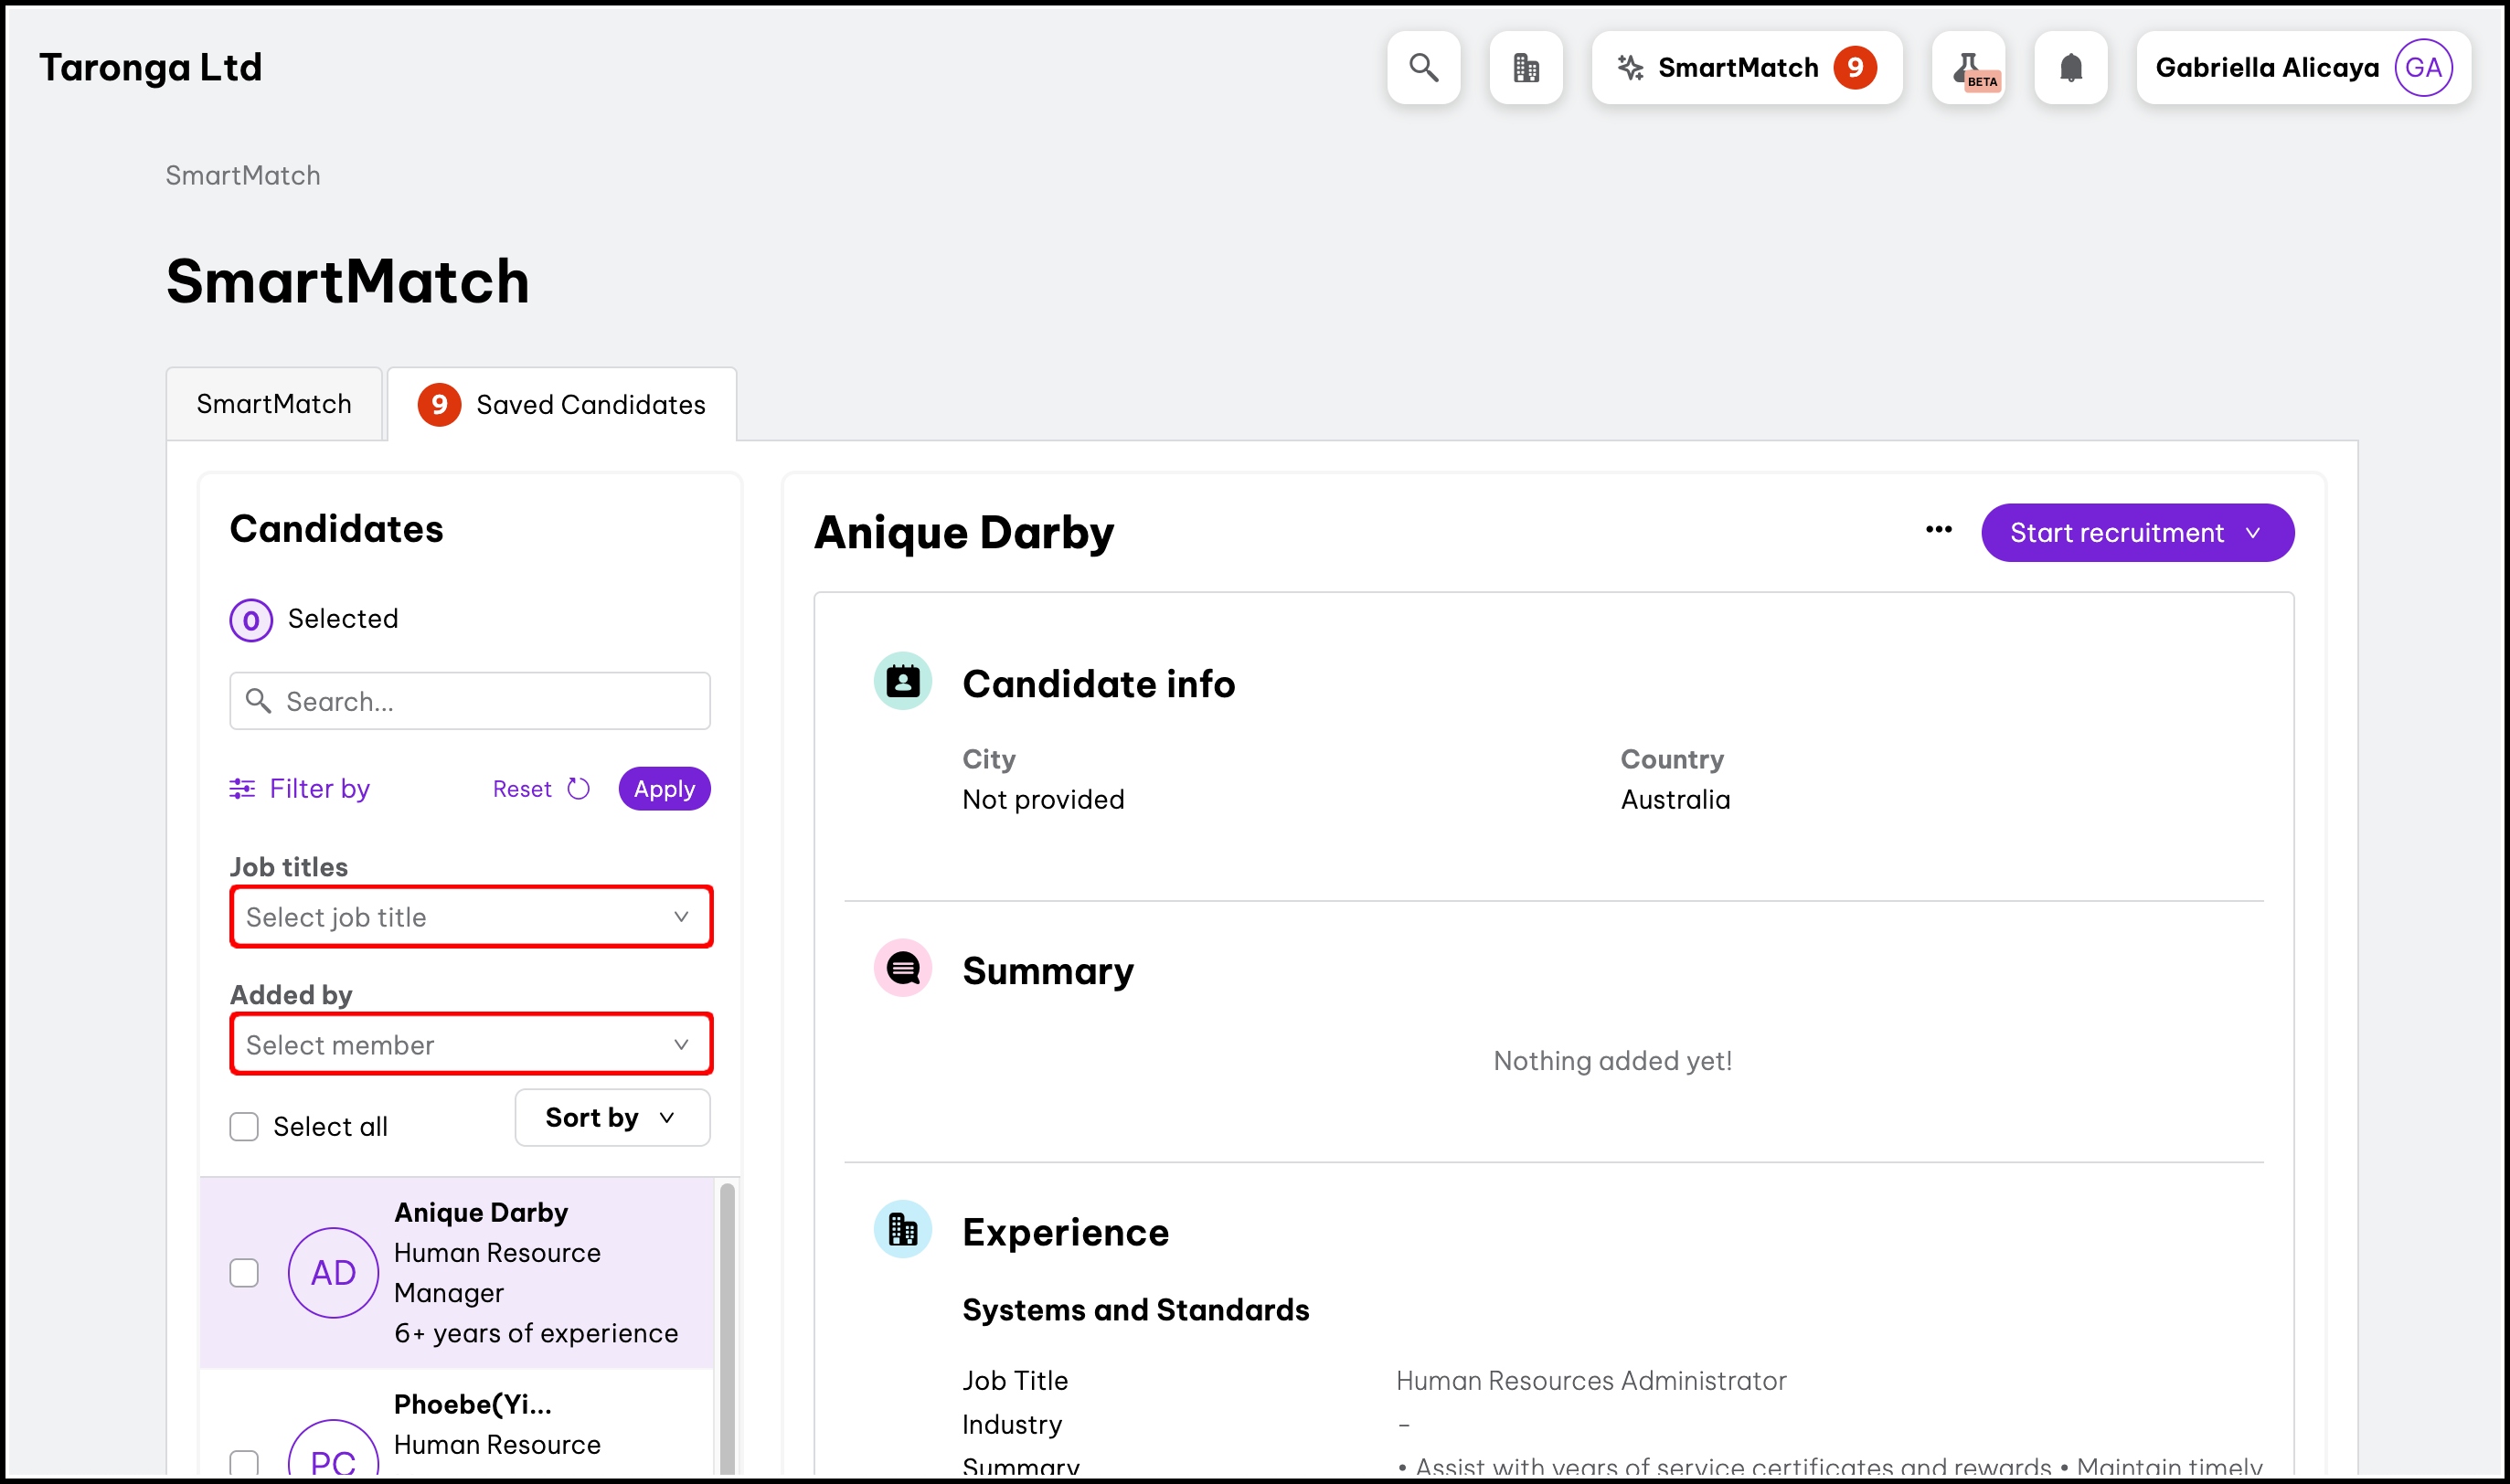Click the SmartMatch breadcrumb link
Image resolution: width=2510 pixels, height=1484 pixels.
pos(243,175)
